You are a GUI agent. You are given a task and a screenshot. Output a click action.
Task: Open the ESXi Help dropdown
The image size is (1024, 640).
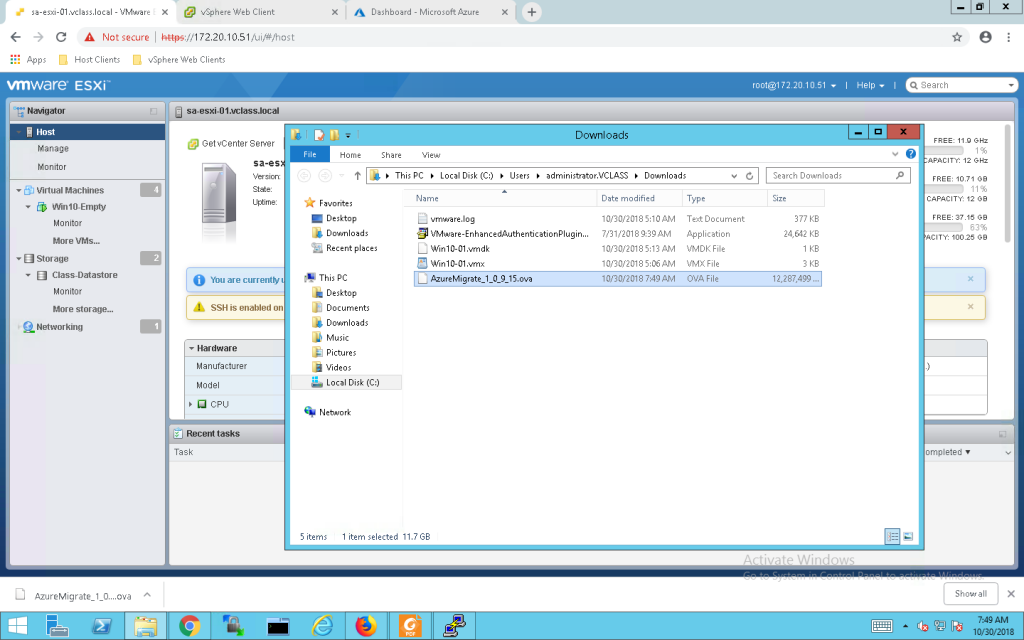[x=871, y=86]
